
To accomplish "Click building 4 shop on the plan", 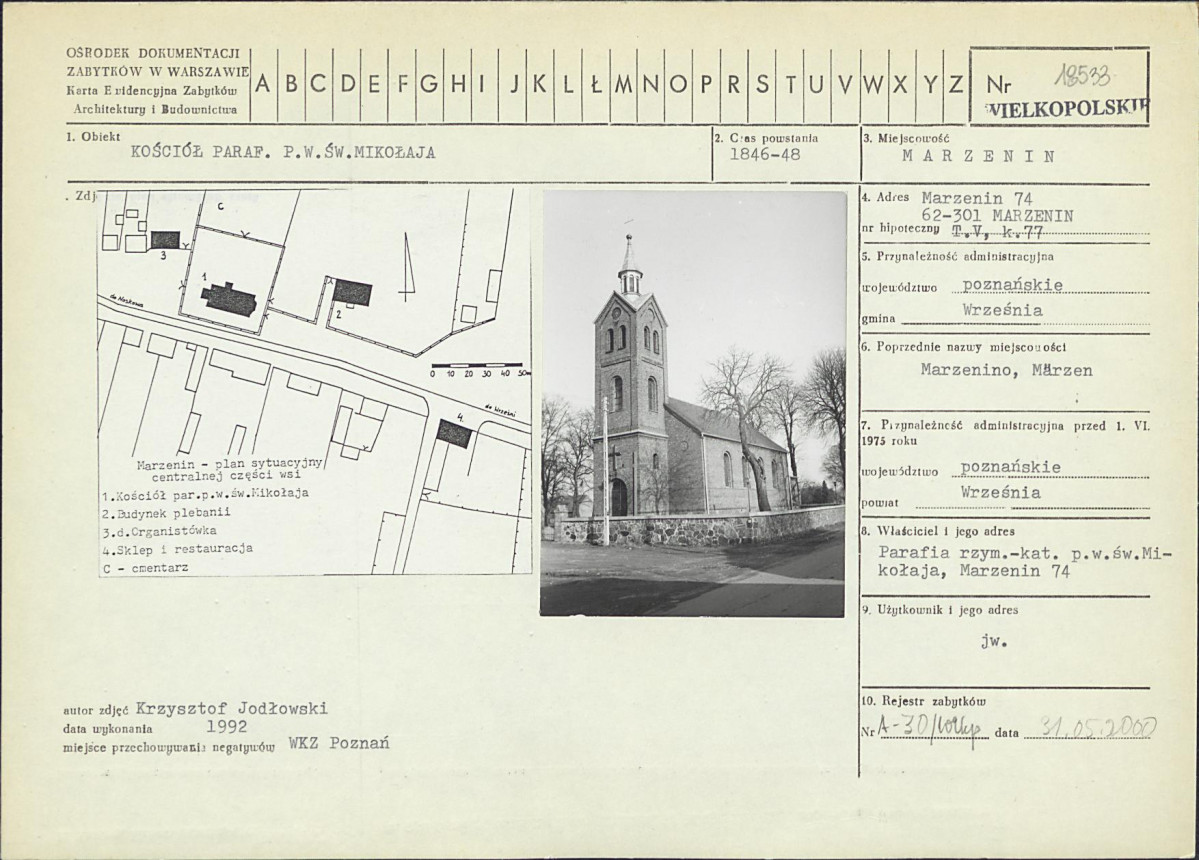I will [x=454, y=433].
